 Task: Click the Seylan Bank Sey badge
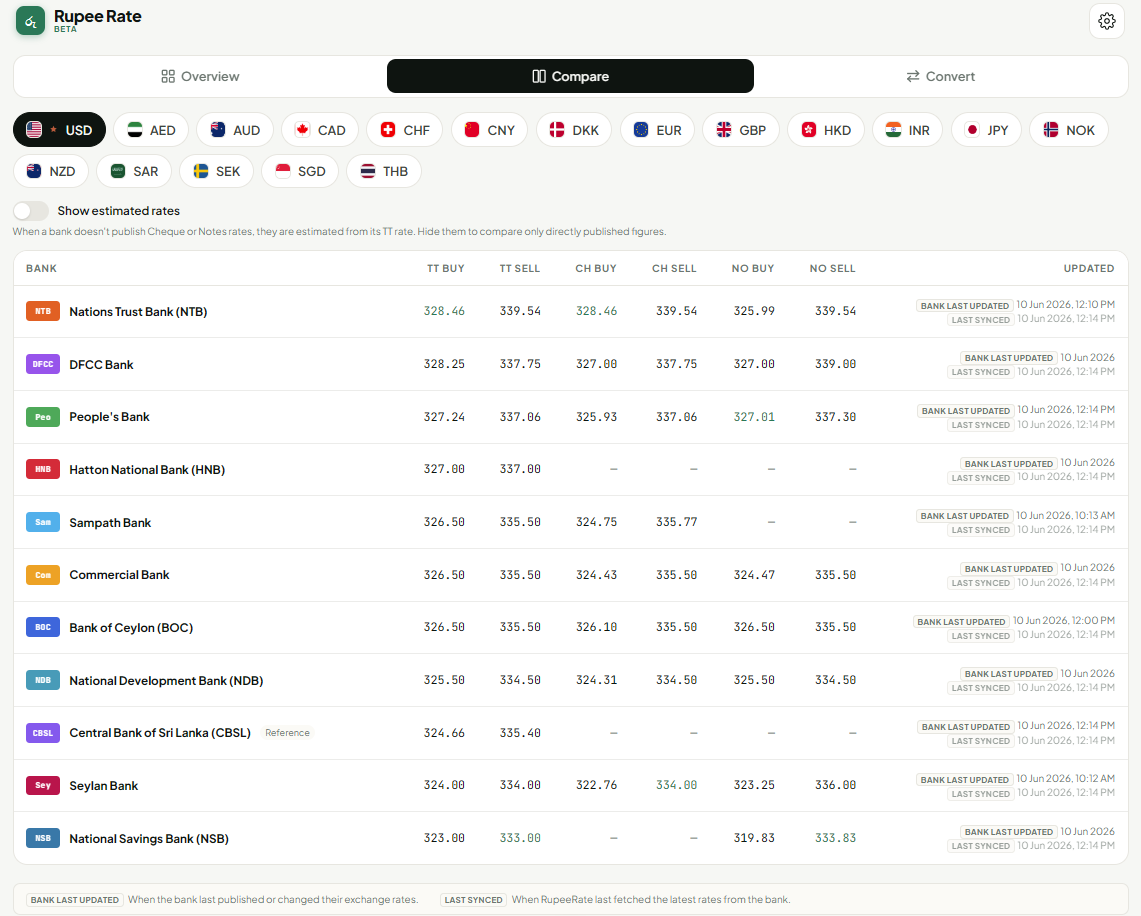43,785
